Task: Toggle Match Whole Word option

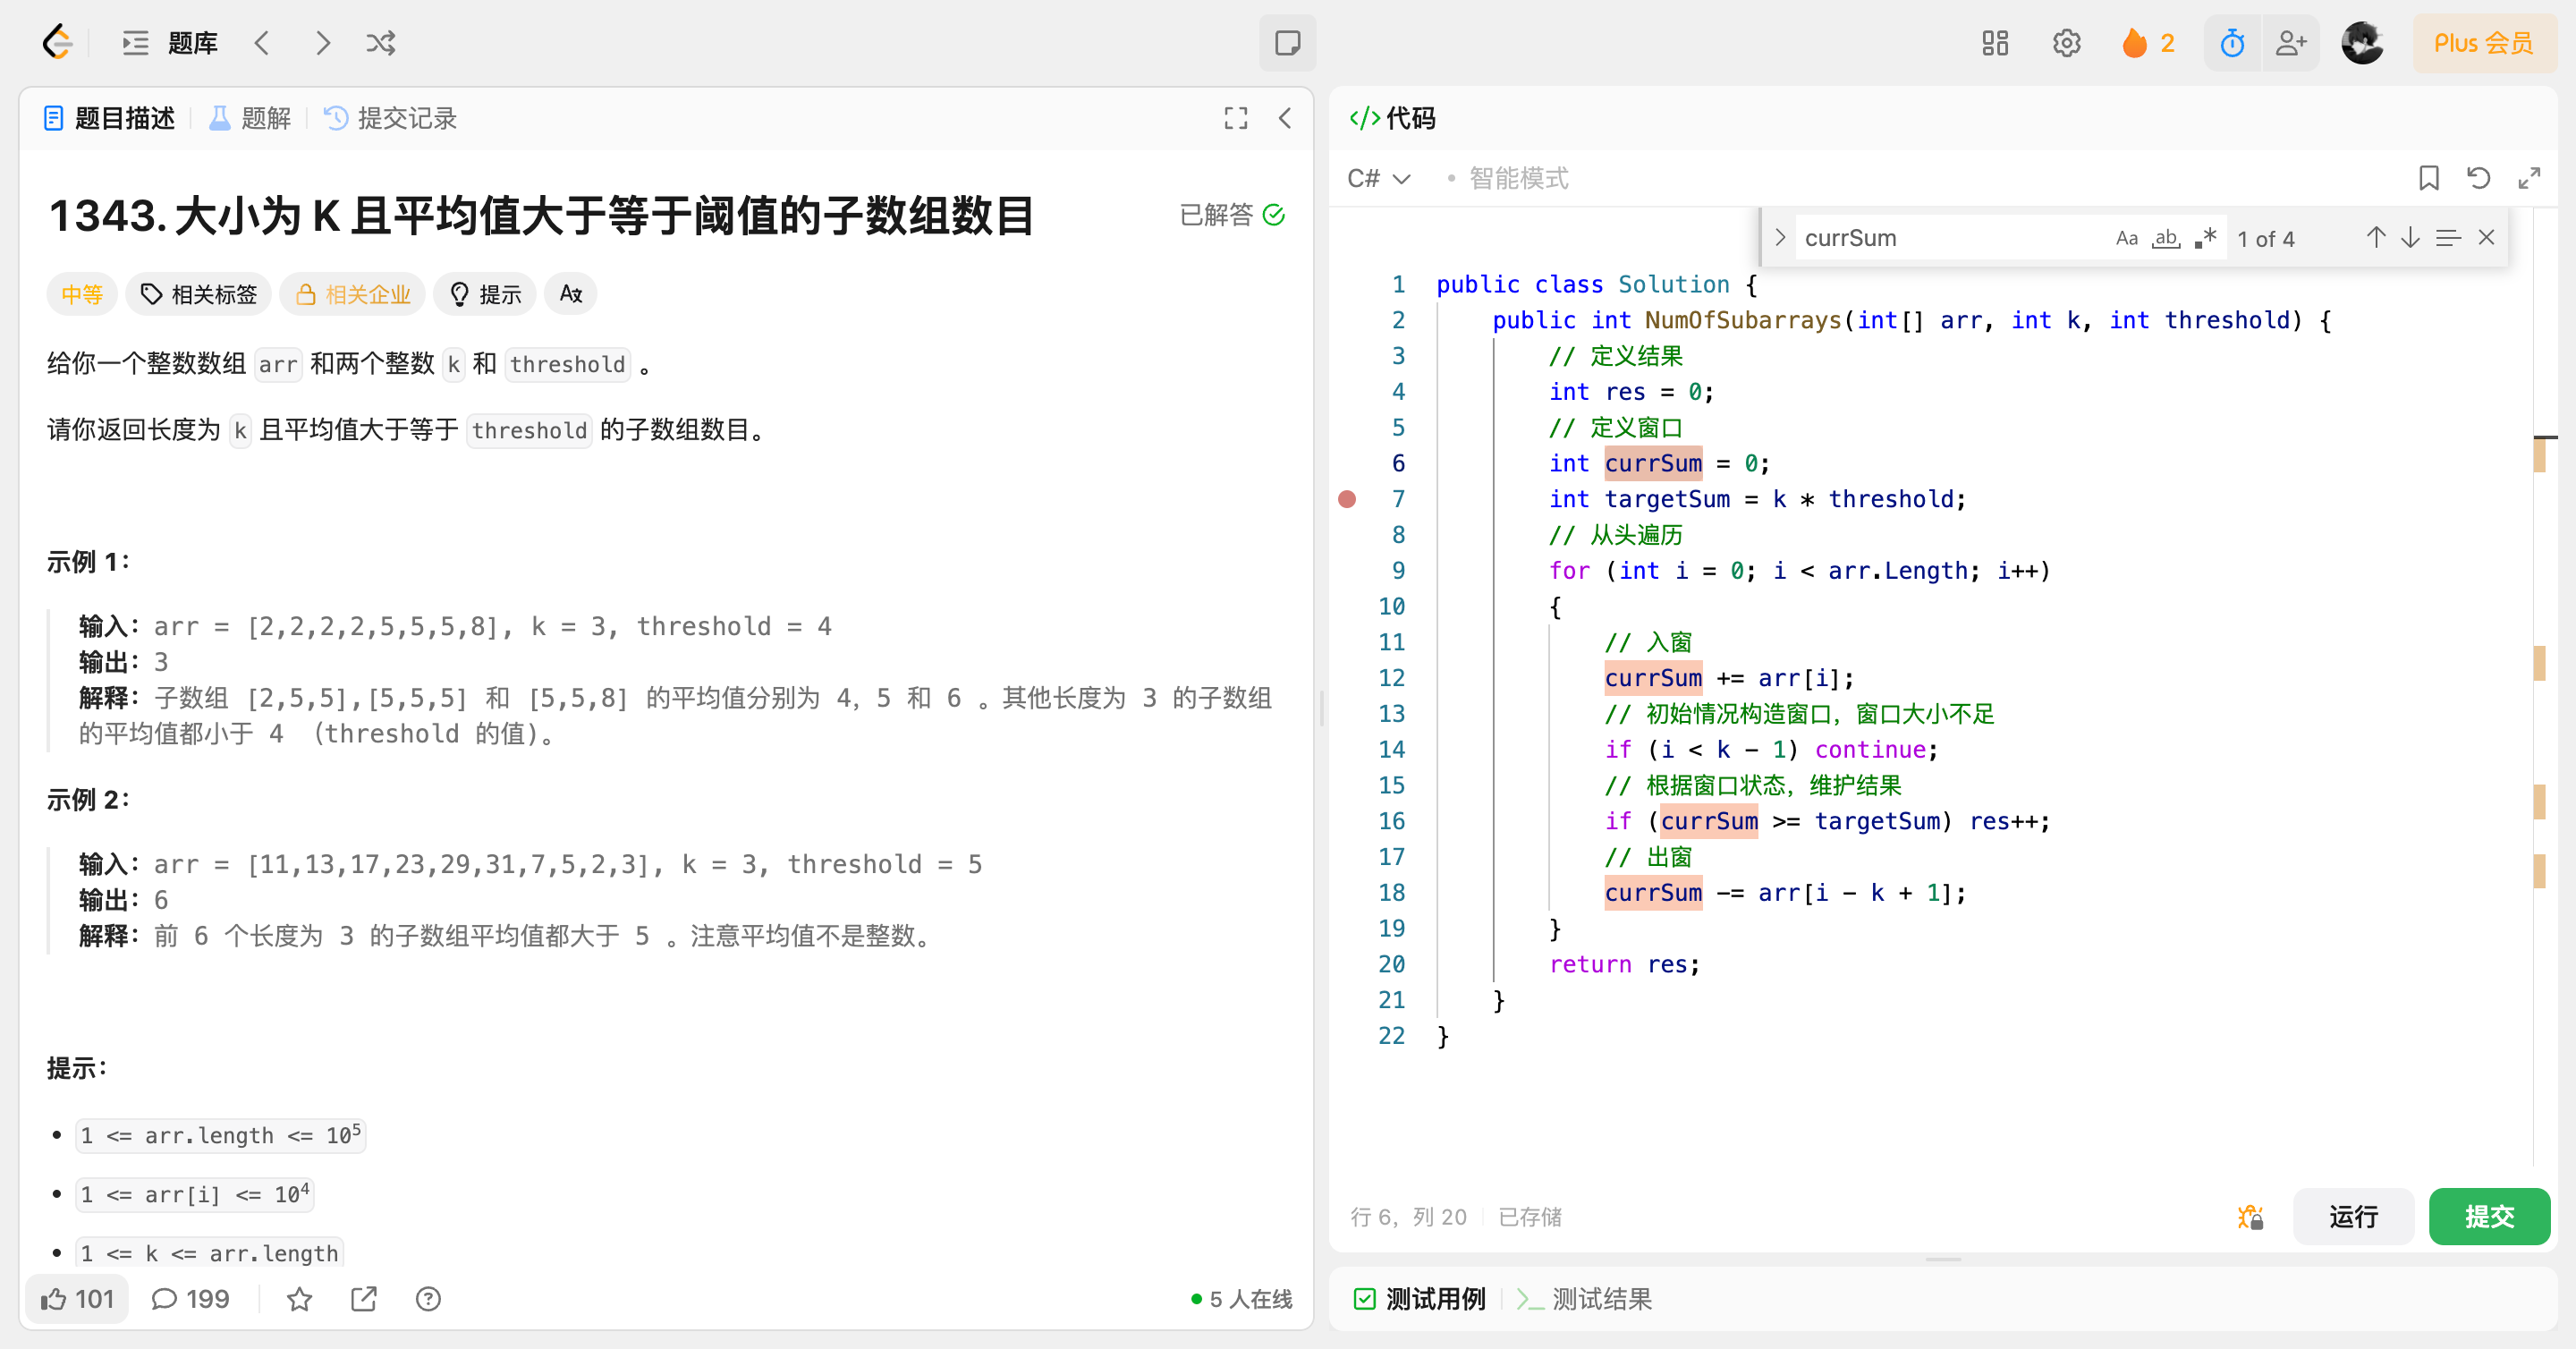Action: click(2165, 238)
